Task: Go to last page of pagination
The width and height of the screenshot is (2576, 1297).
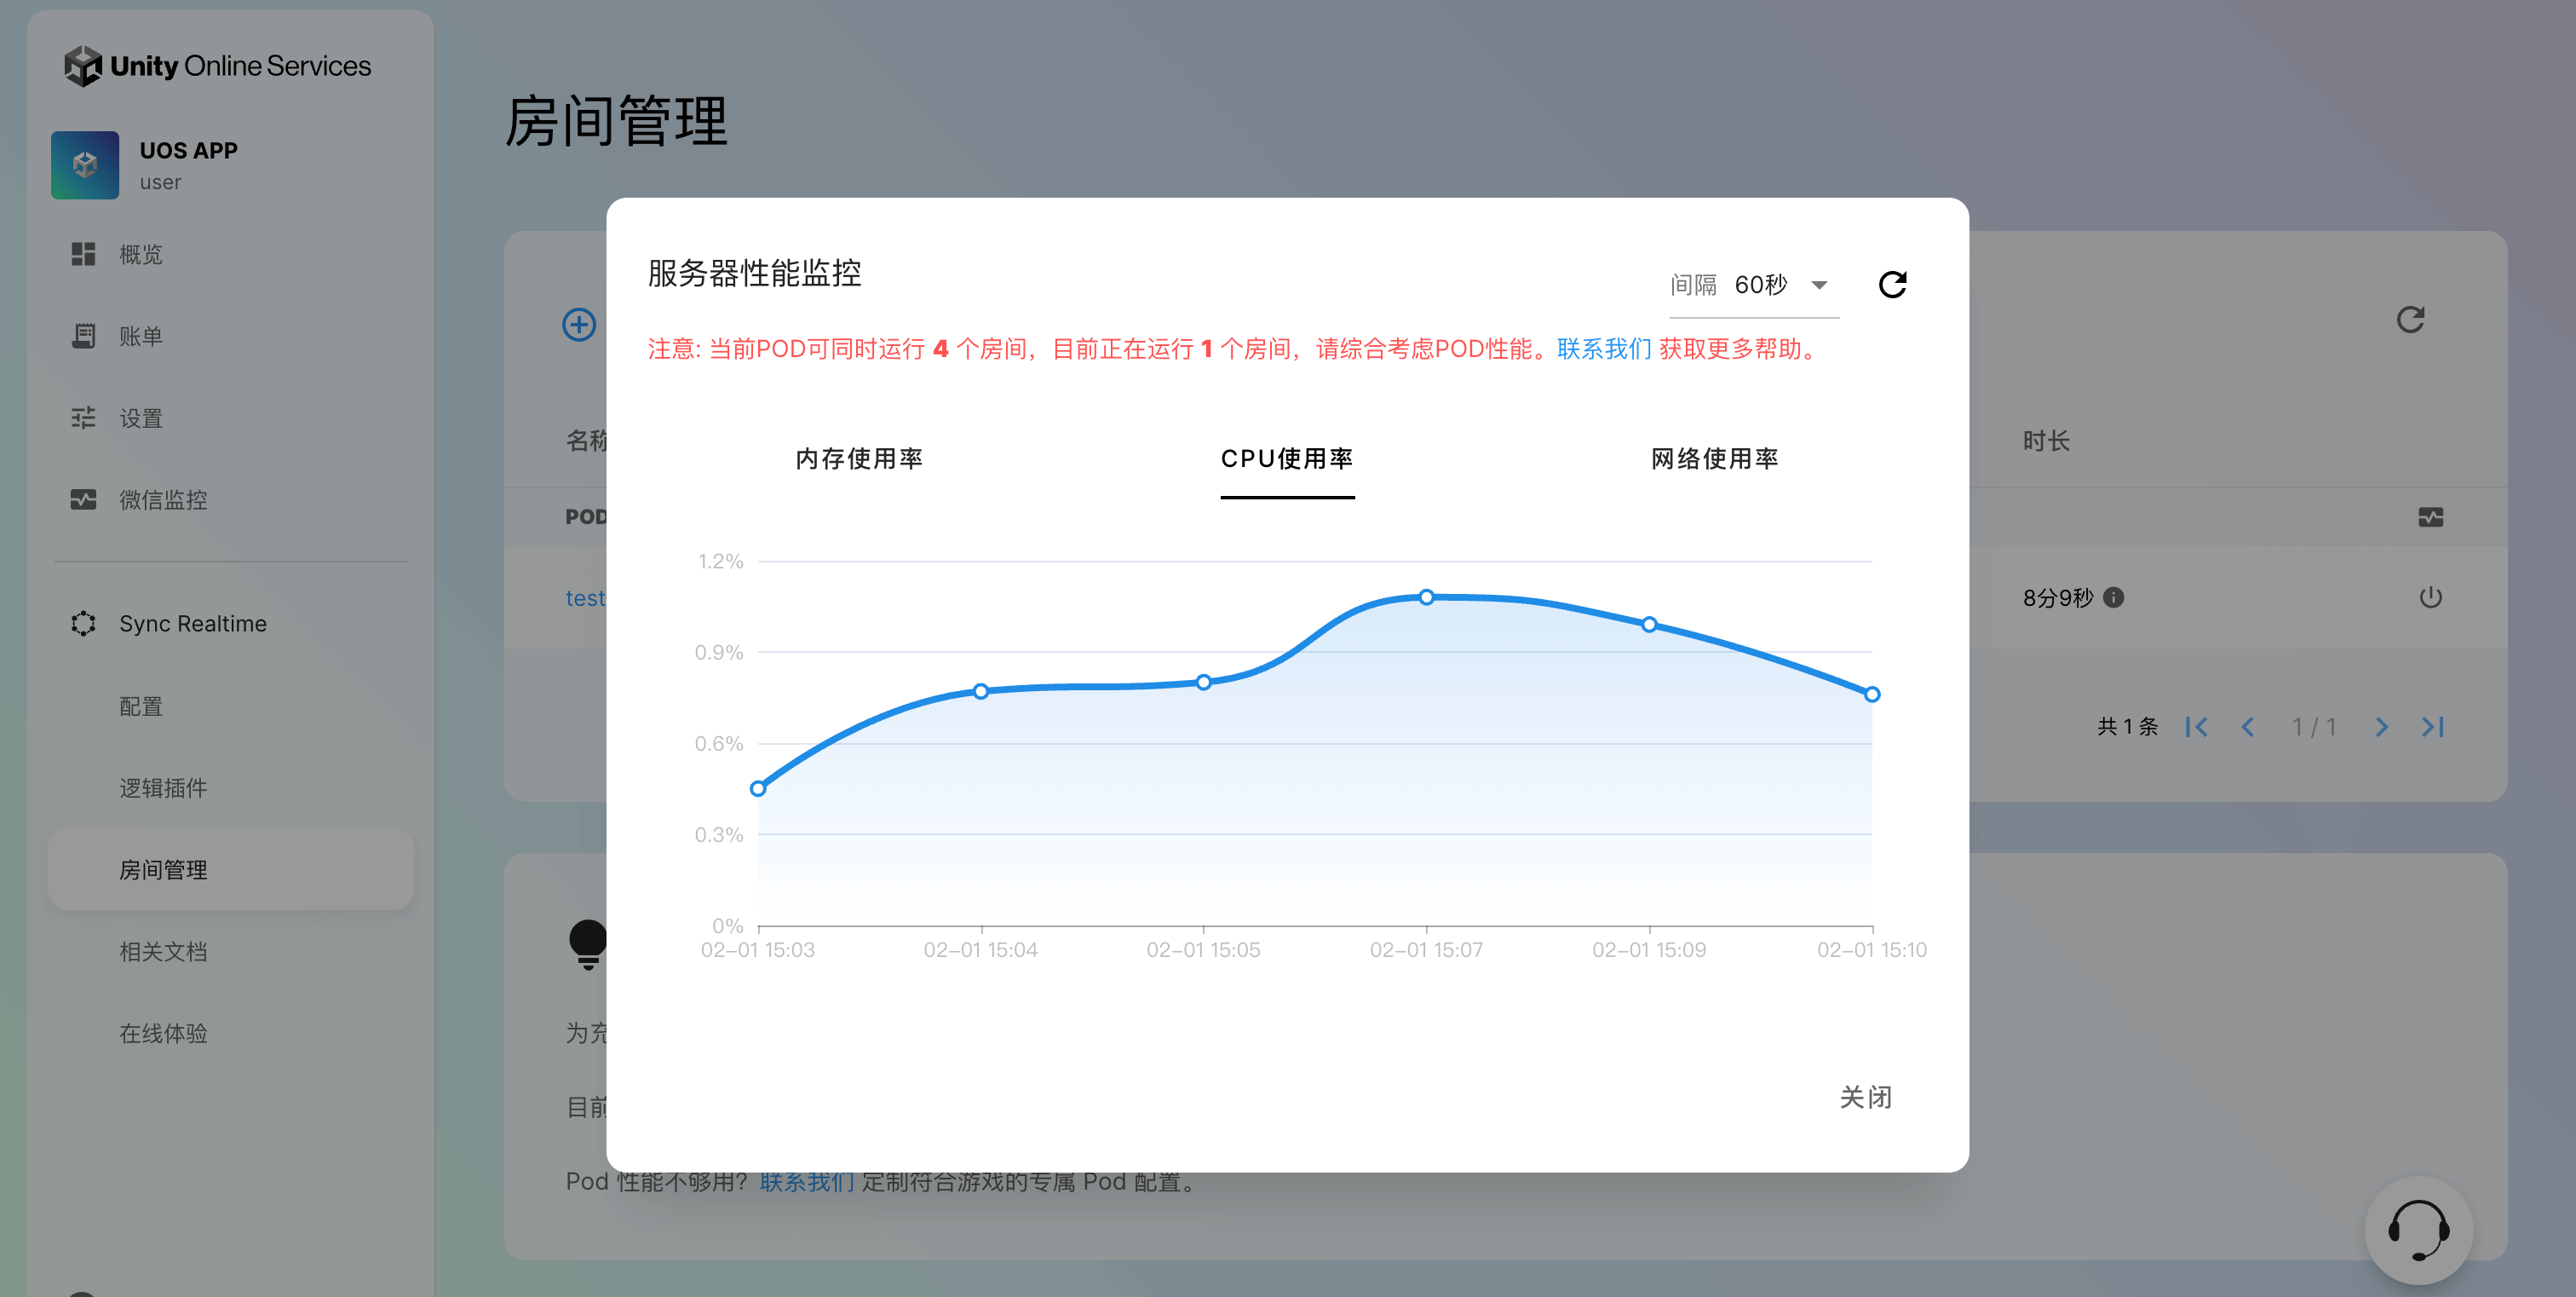Action: [x=2433, y=727]
